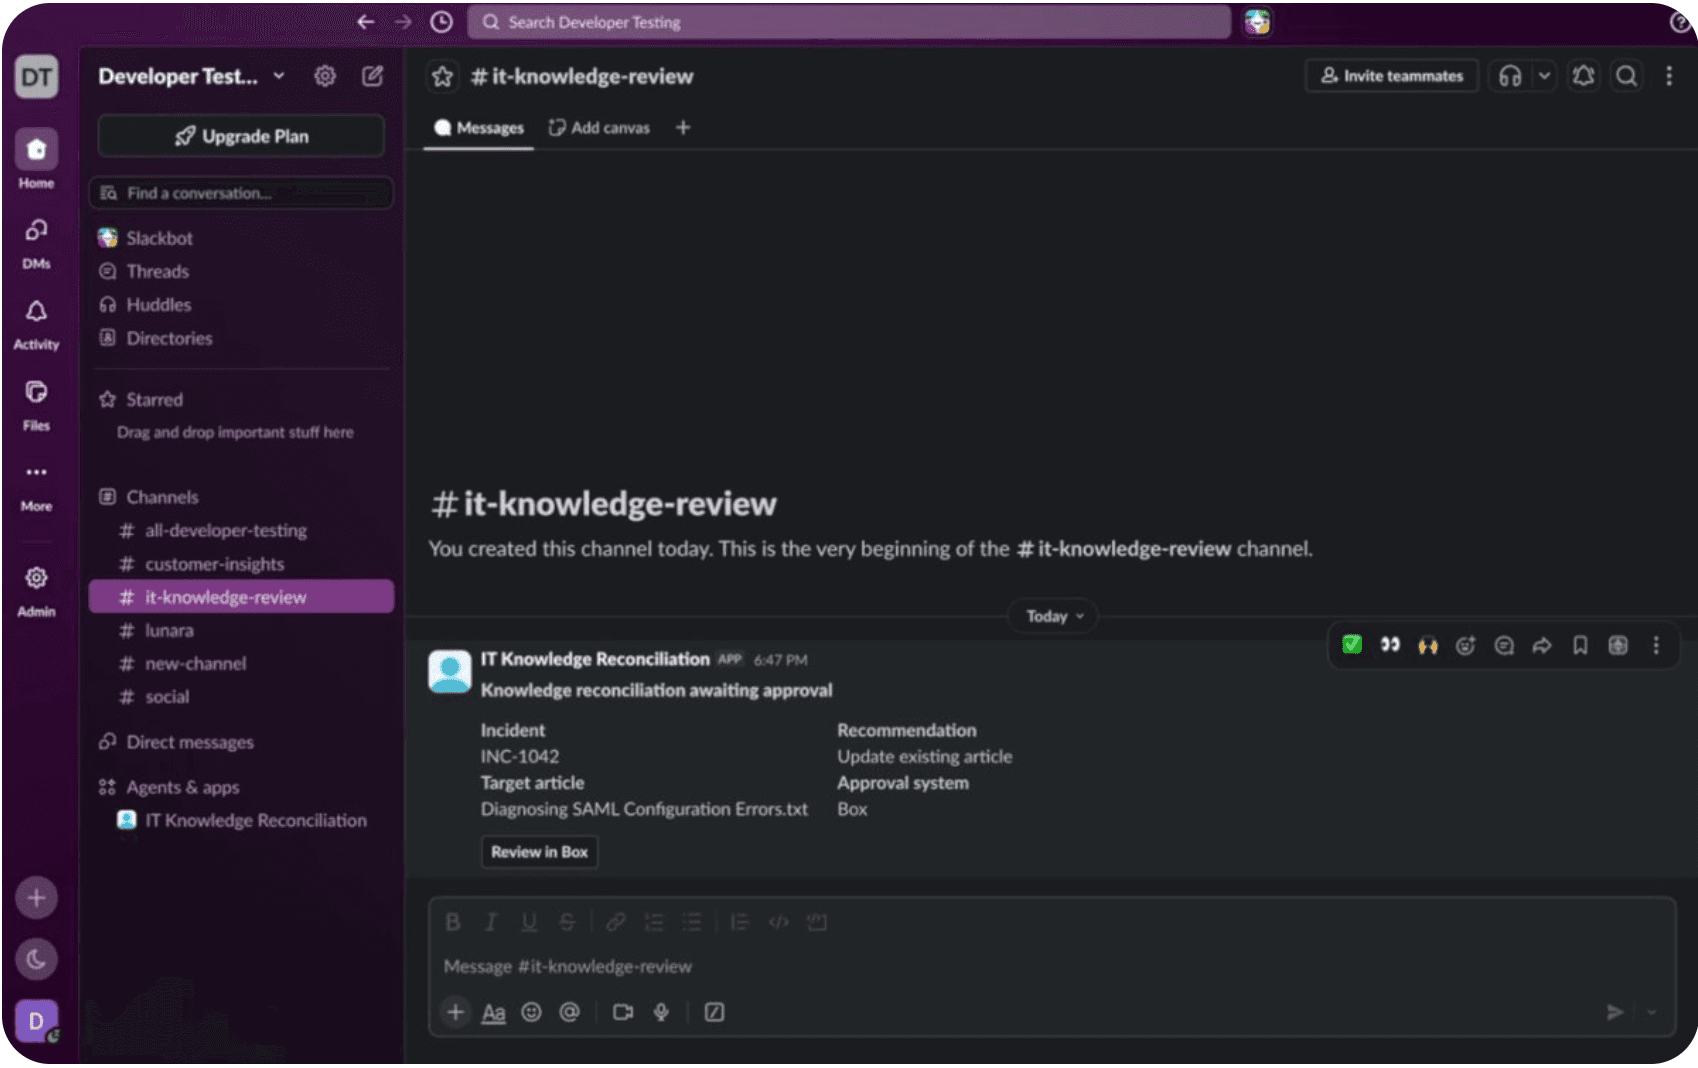This screenshot has height=1068, width=1698.
Task: Click the Review in Box button
Action: click(x=539, y=852)
